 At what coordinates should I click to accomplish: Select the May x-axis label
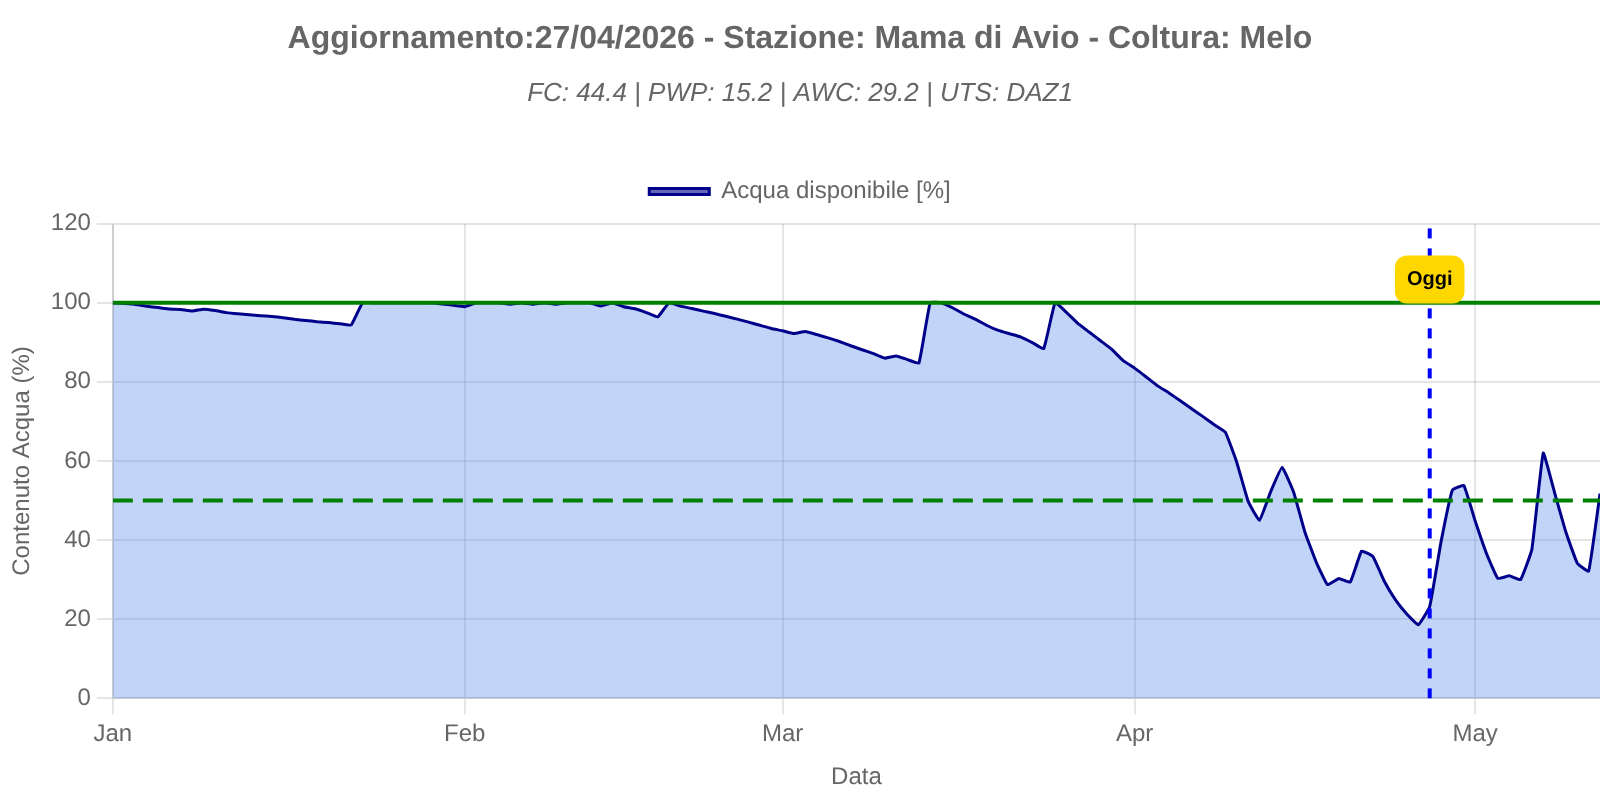pos(1474,733)
